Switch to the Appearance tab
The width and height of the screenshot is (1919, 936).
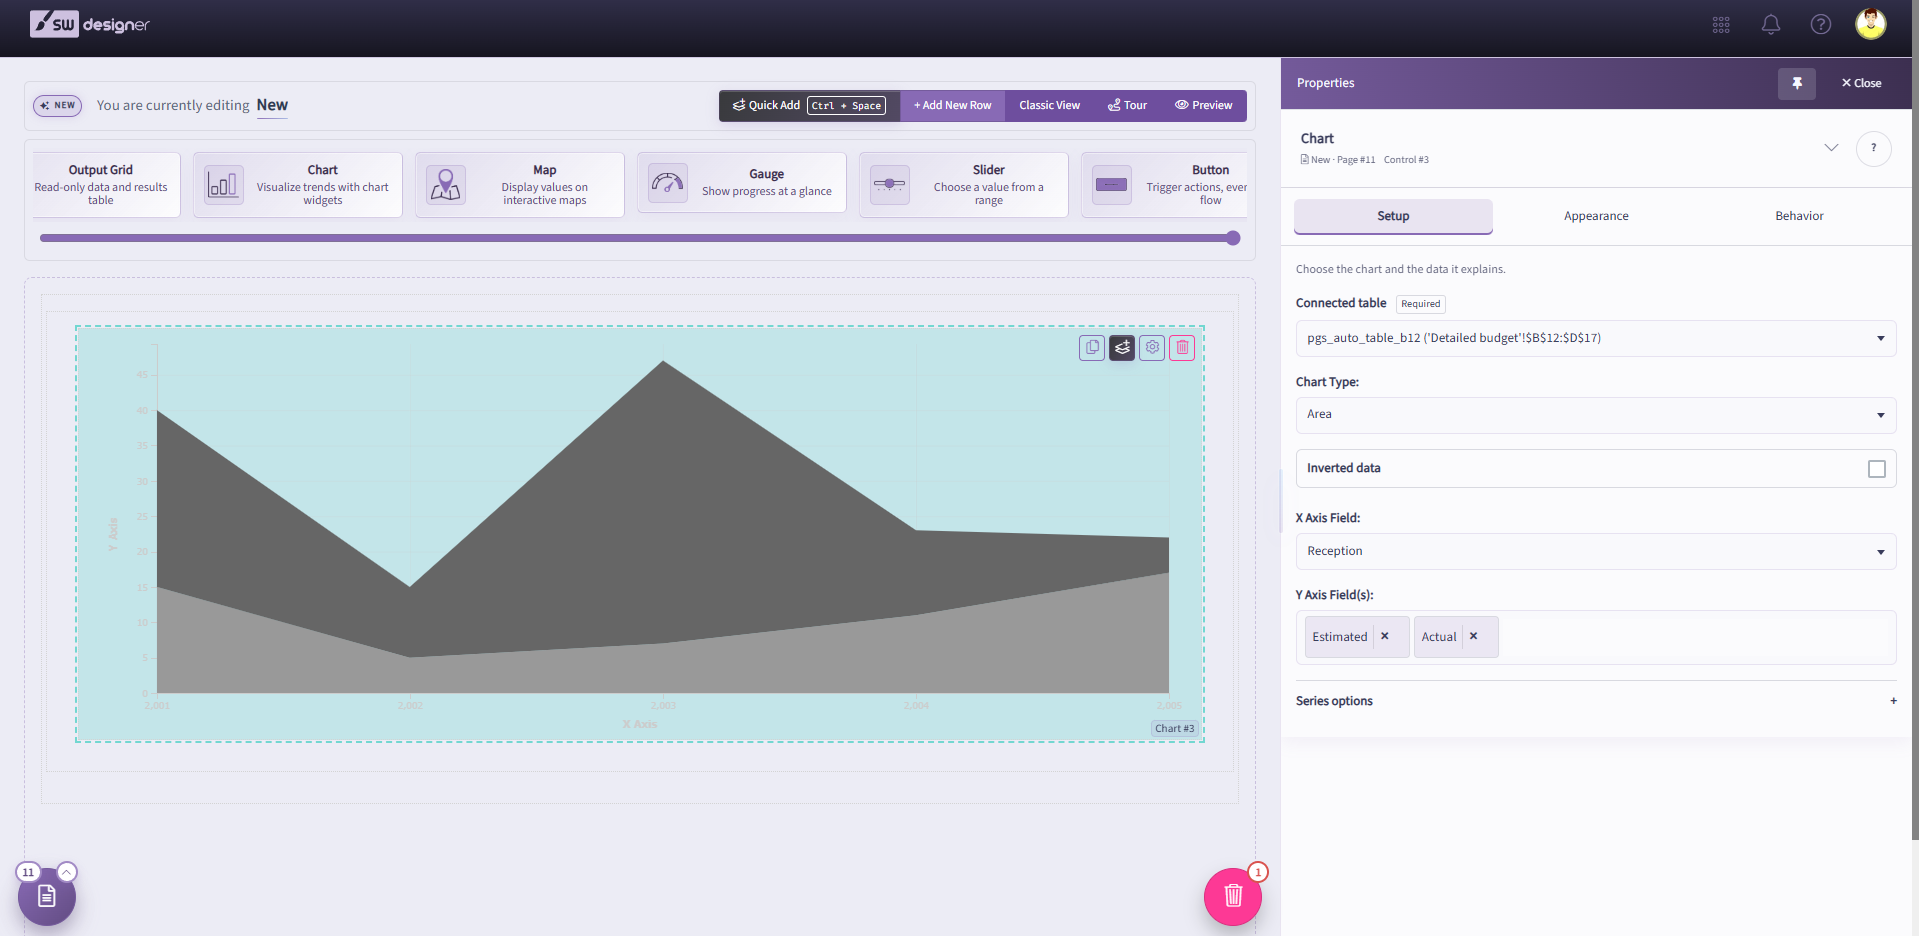click(x=1596, y=216)
